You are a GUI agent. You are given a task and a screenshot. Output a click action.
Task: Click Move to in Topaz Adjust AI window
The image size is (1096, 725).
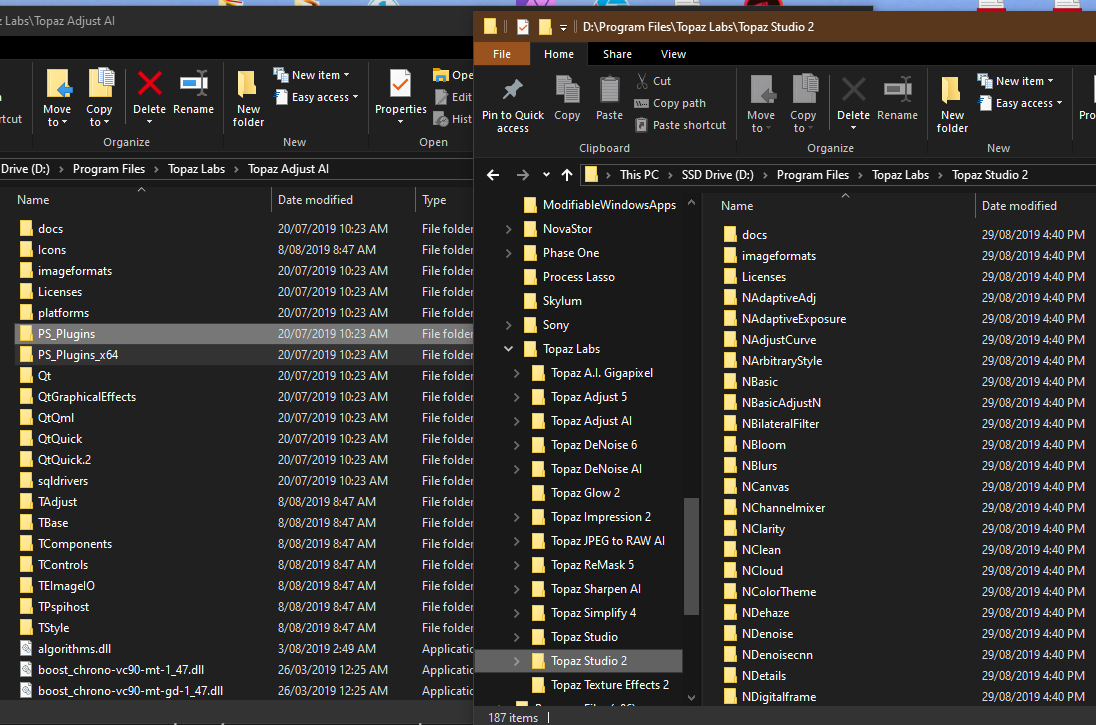pos(57,98)
